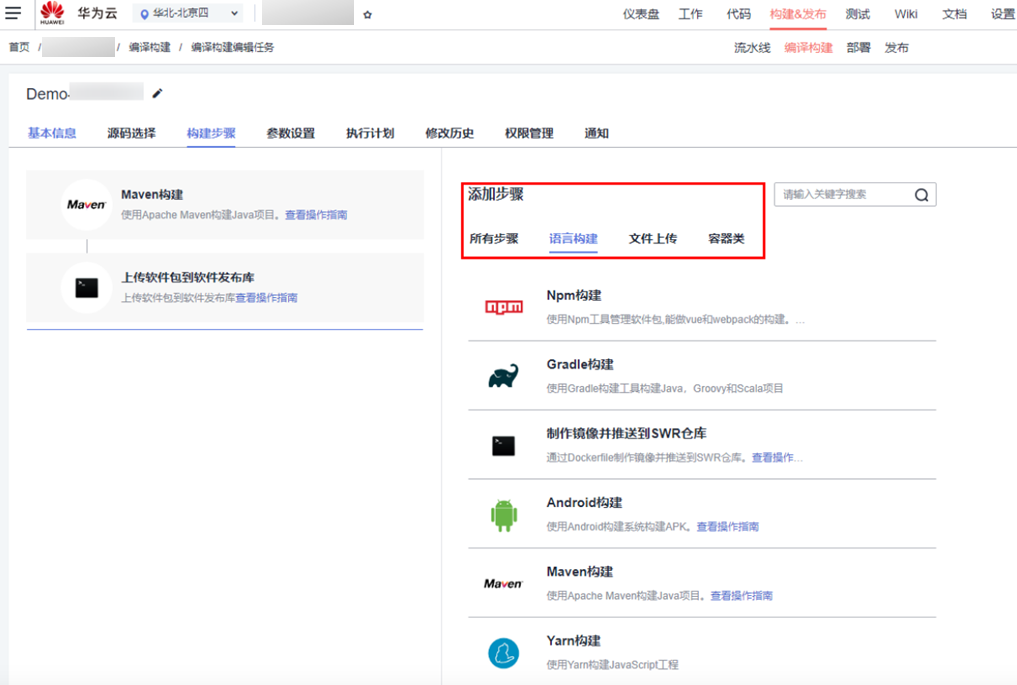
Task: Click terminal icon of upload package step
Action: coord(86,287)
